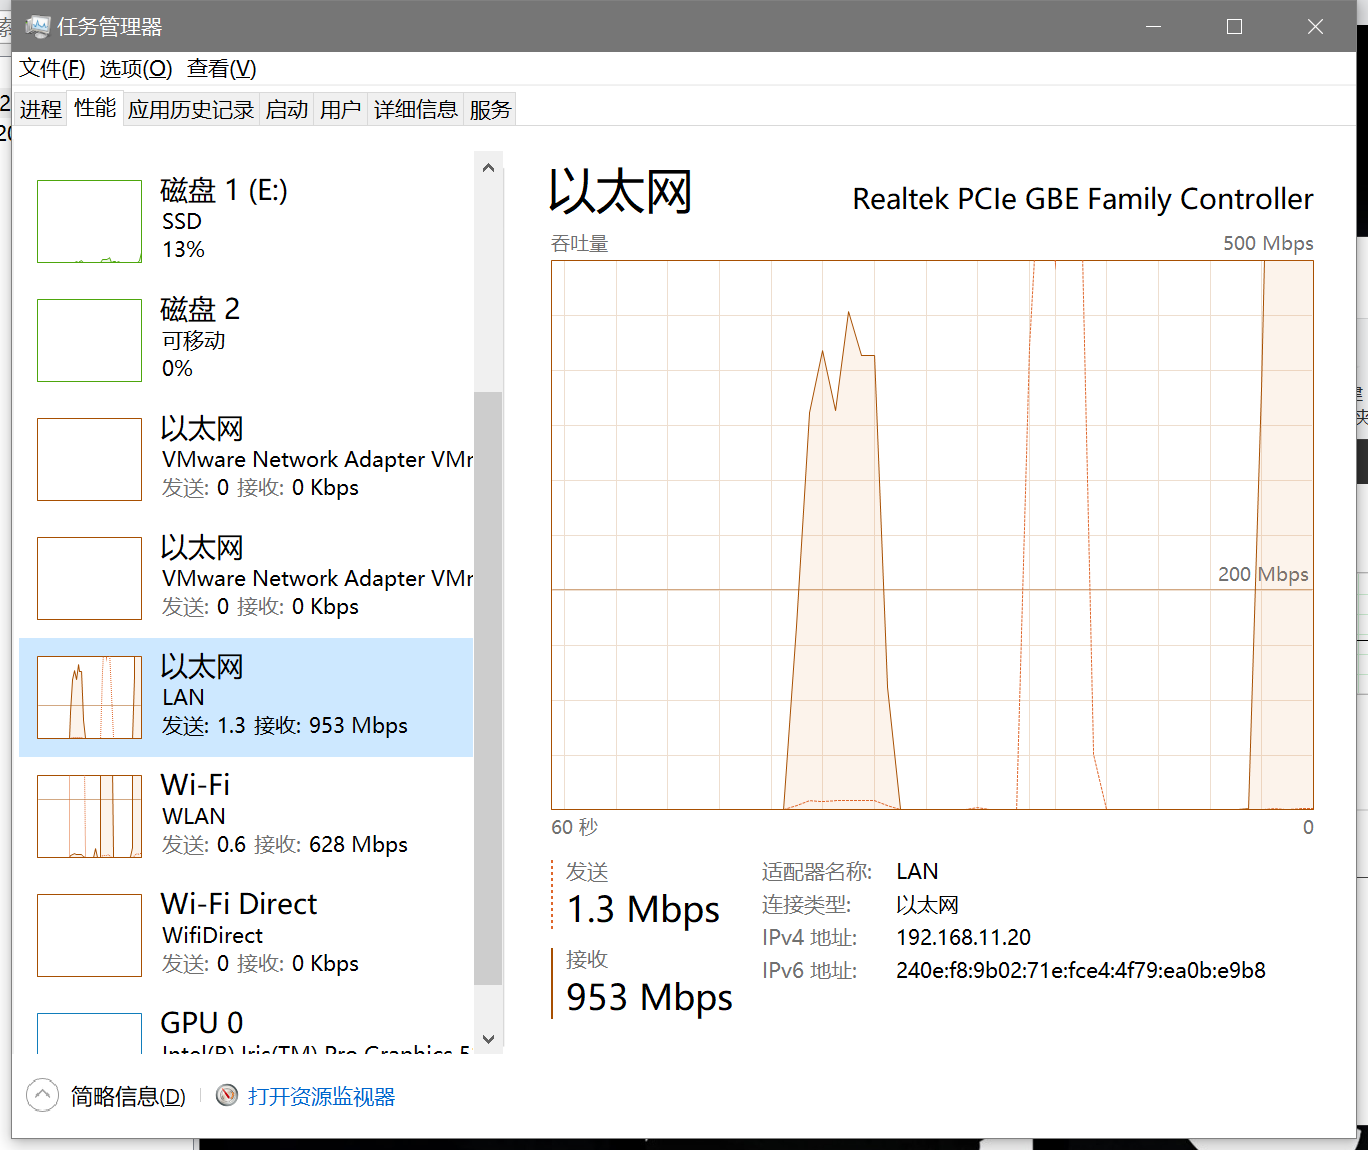Viewport: 1368px width, 1150px height.
Task: Open the 选项(O) menu
Action: pos(136,69)
